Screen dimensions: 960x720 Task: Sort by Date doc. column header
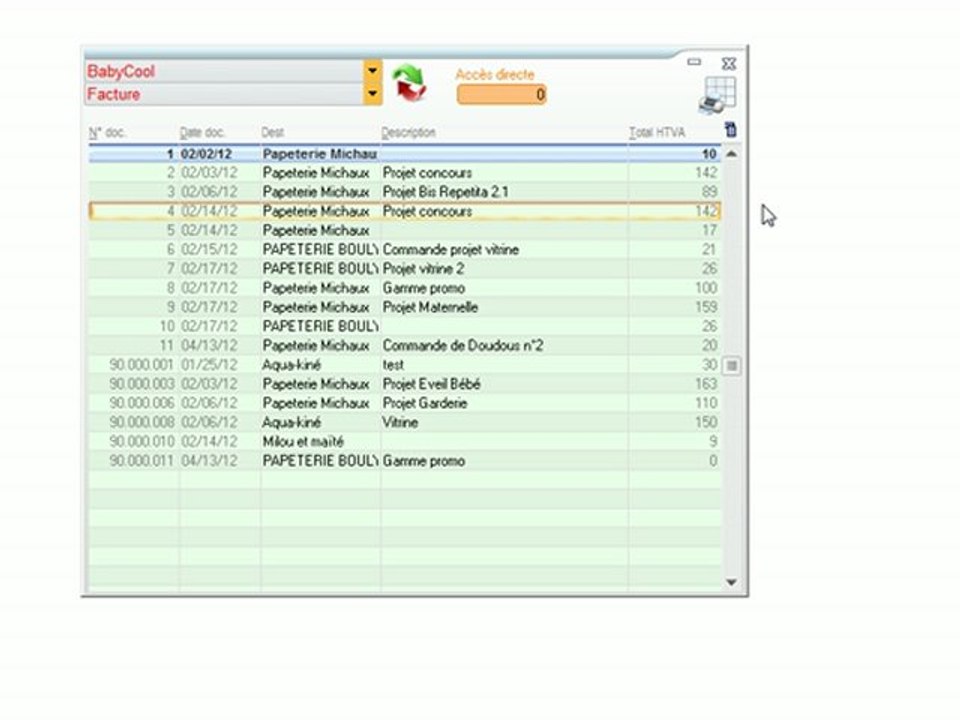tap(202, 133)
